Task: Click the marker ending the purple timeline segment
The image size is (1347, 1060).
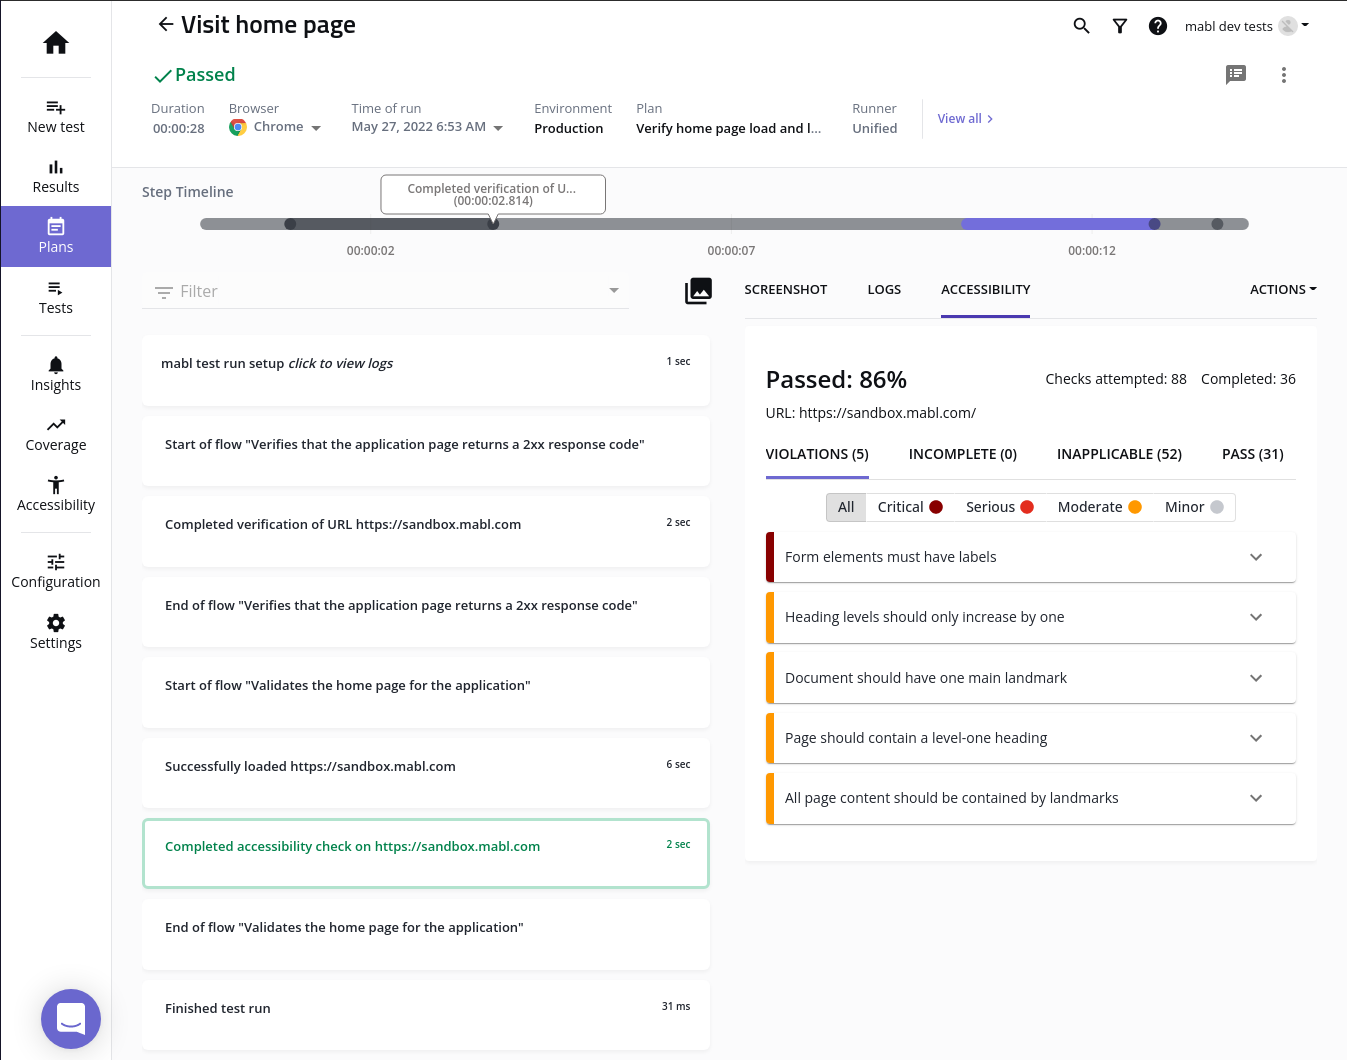Action: click(1154, 224)
